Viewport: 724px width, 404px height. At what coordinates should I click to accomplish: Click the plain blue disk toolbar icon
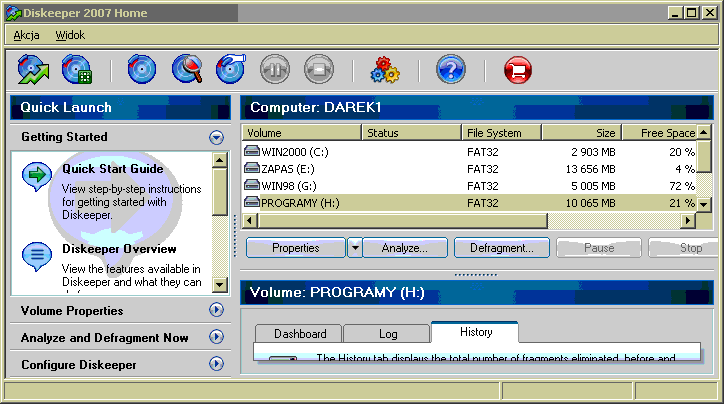coord(142,70)
